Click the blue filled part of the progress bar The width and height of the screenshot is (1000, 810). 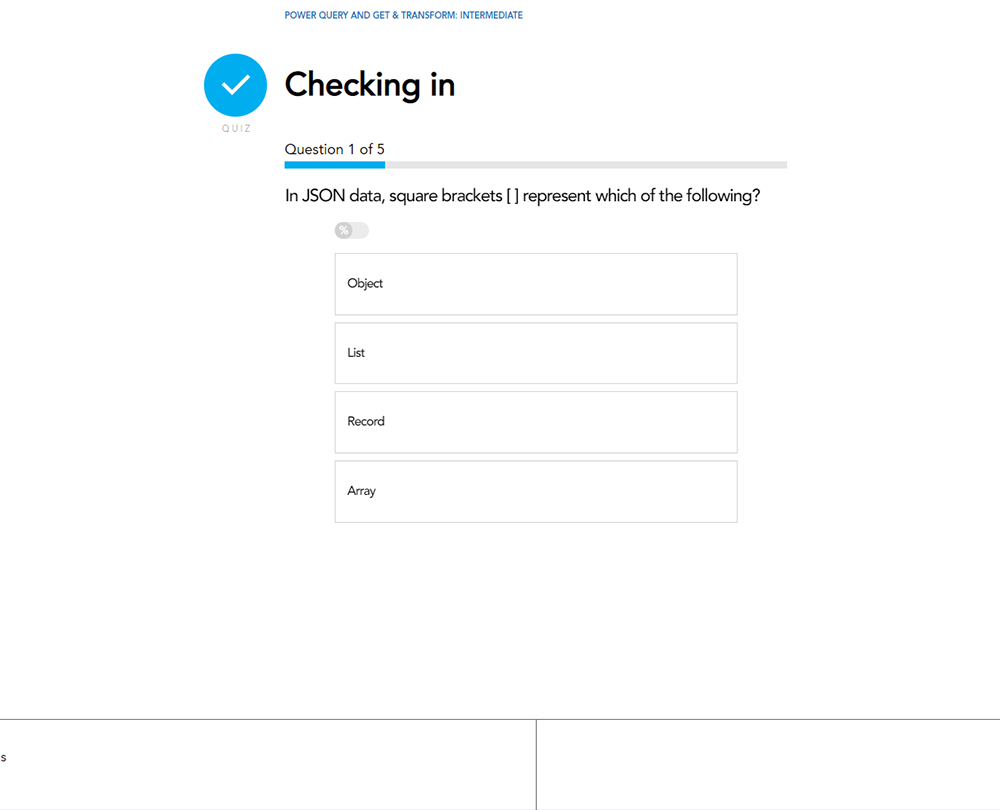334,165
